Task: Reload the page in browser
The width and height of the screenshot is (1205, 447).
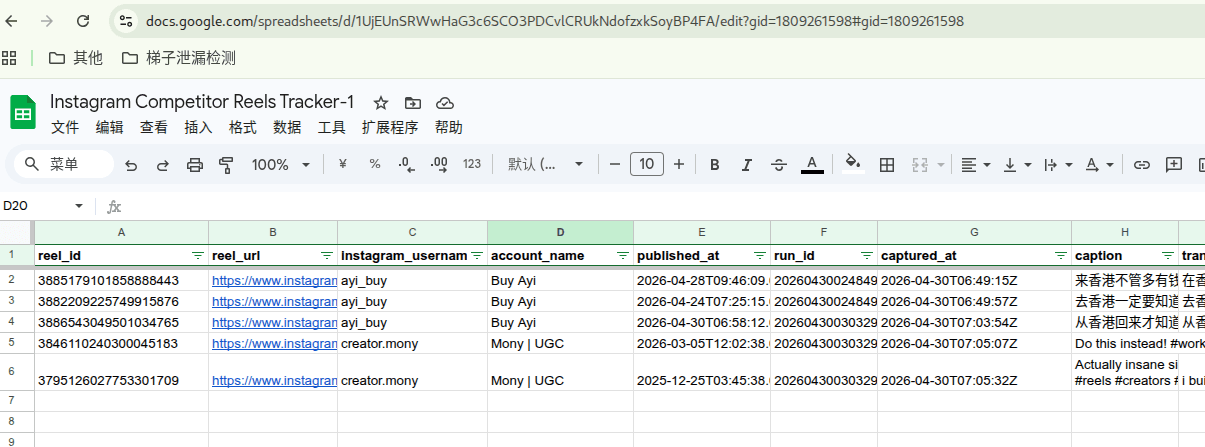Action: (x=82, y=20)
